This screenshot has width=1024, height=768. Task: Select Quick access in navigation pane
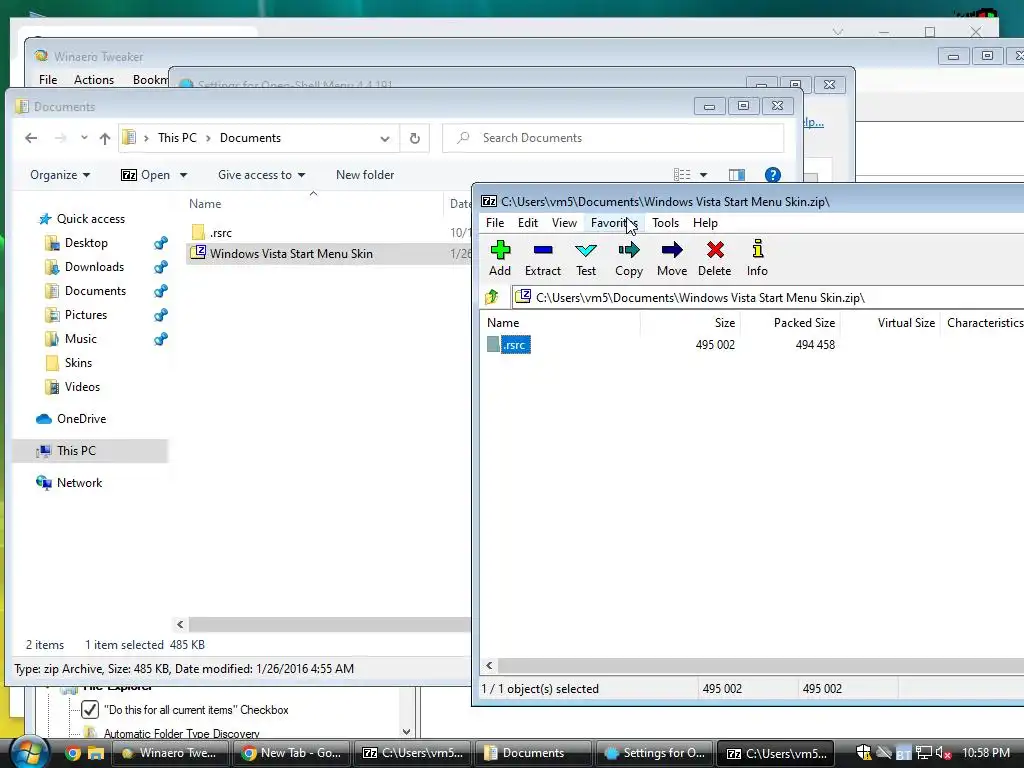90,219
